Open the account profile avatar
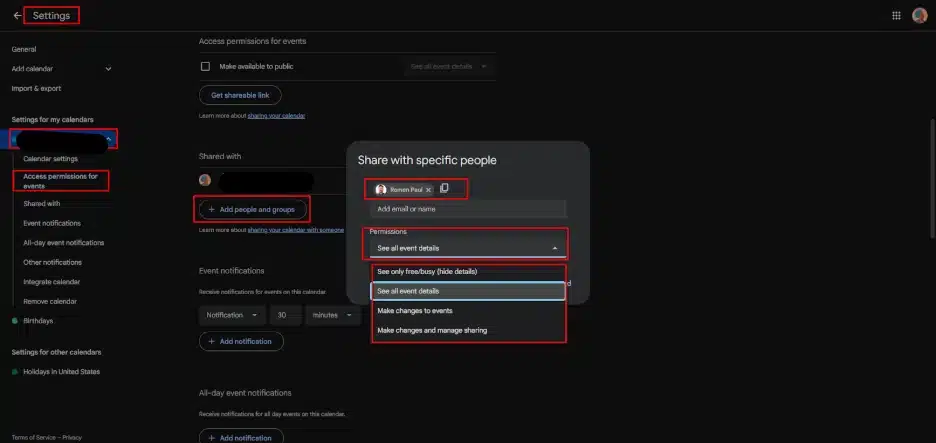The width and height of the screenshot is (936, 443). tap(919, 16)
